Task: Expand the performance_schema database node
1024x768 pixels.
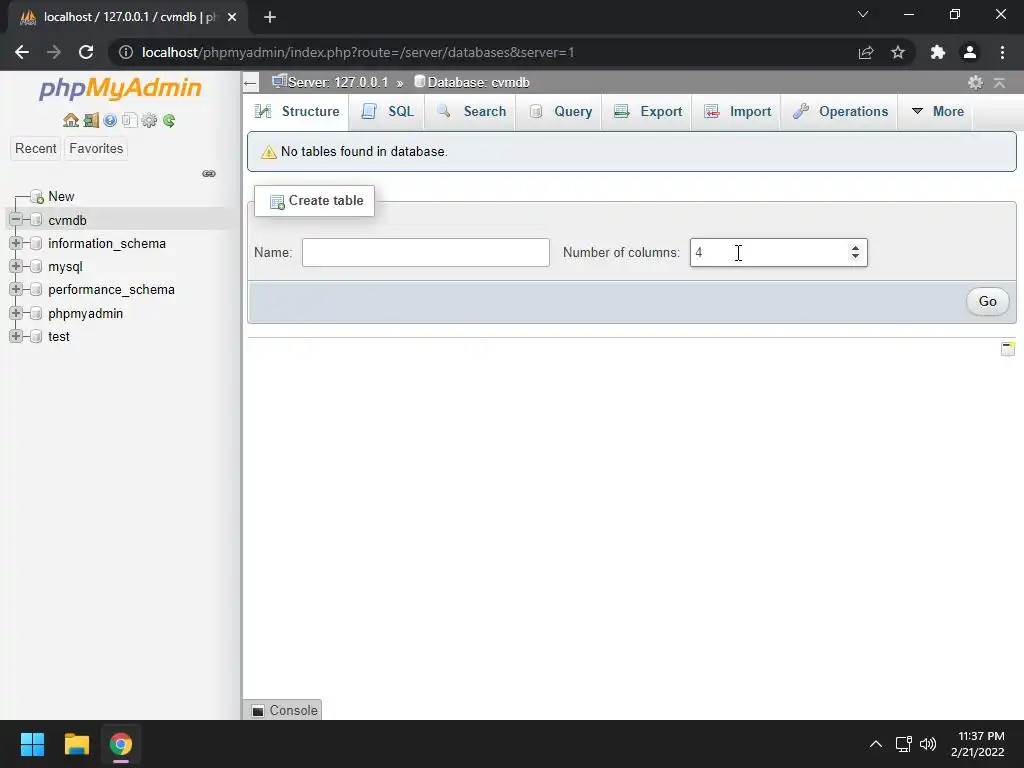Action: coord(16,289)
